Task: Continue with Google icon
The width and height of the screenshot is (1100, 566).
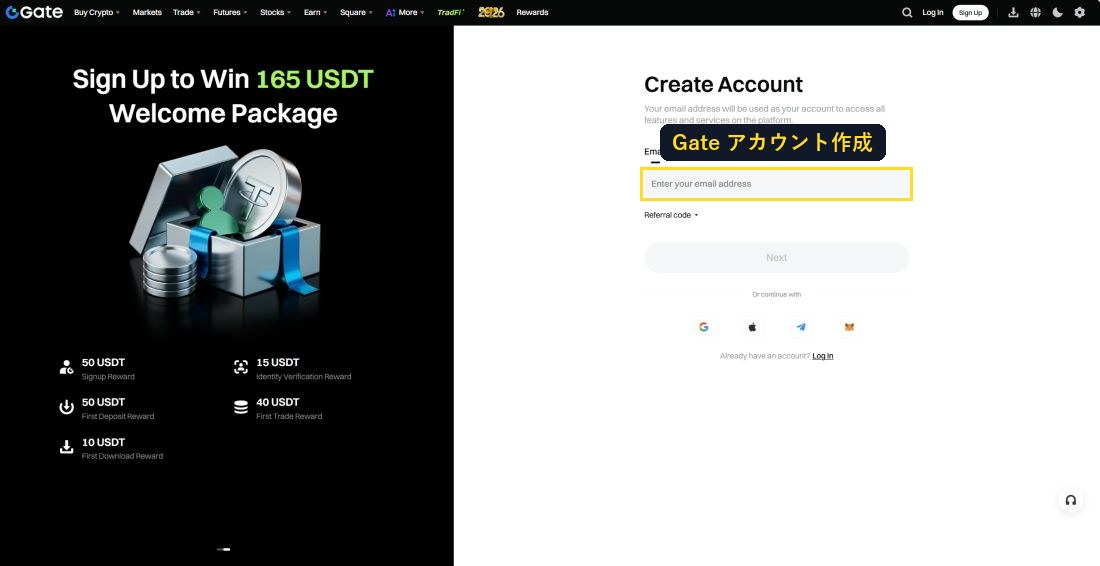Action: [x=704, y=327]
